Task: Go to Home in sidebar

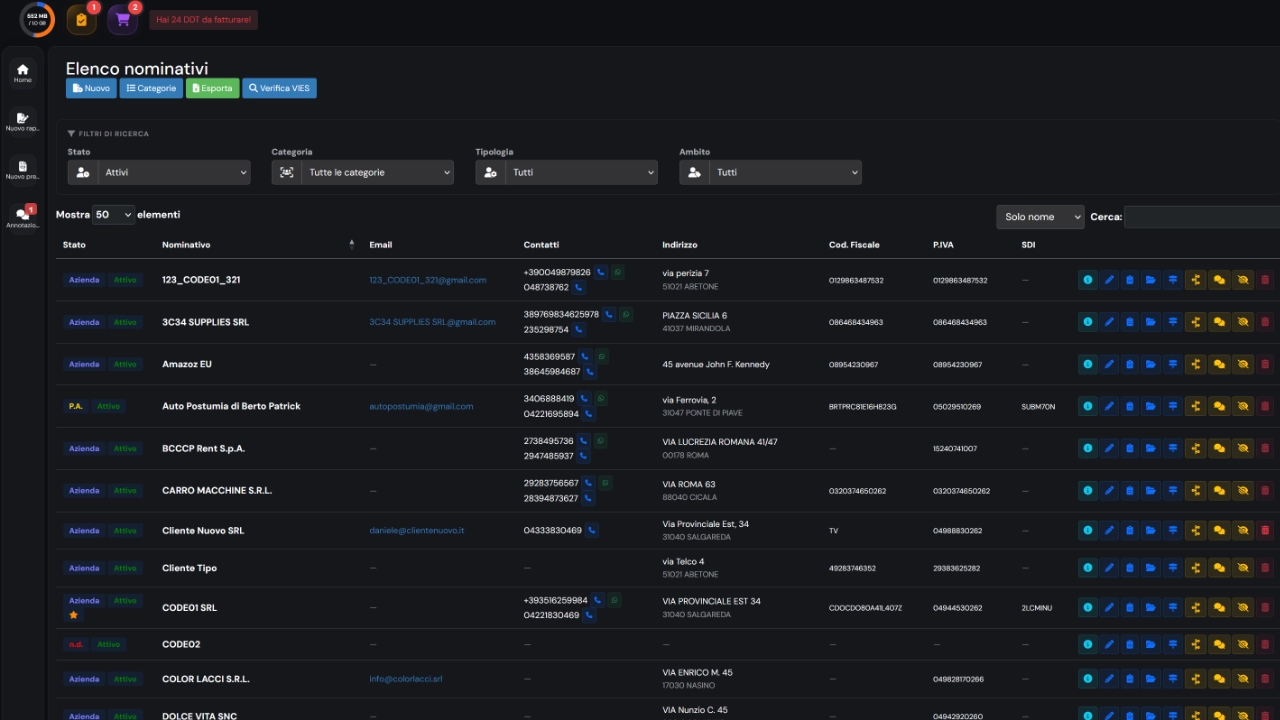Action: 23,73
